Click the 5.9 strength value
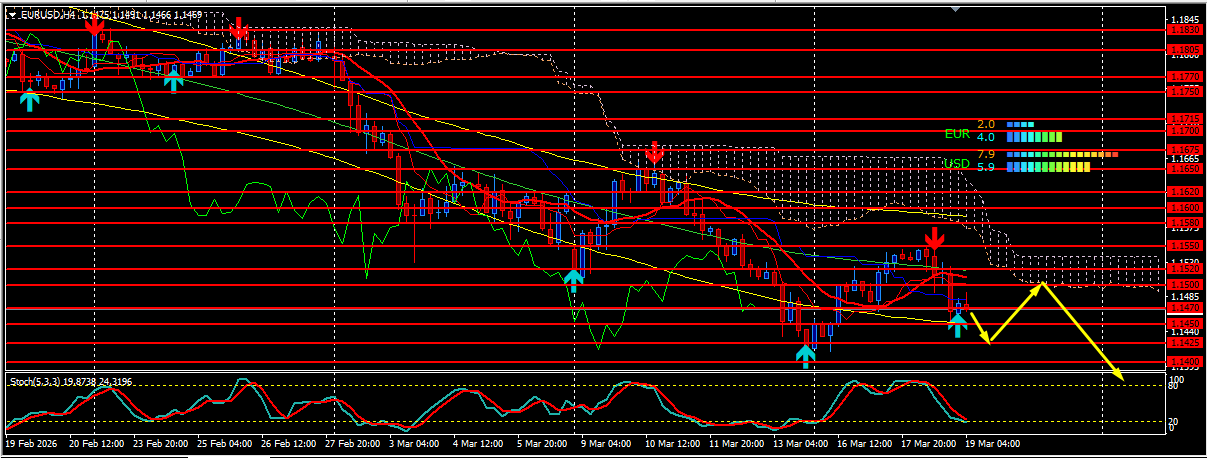The width and height of the screenshot is (1207, 458). point(986,167)
